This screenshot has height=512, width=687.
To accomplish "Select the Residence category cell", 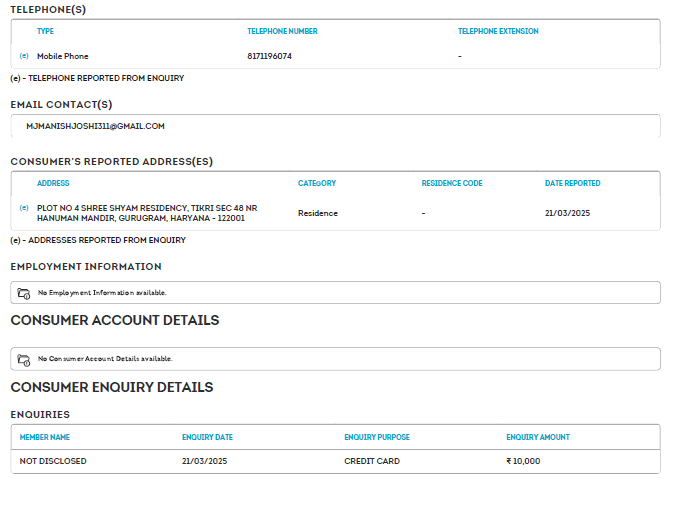I will 318,213.
